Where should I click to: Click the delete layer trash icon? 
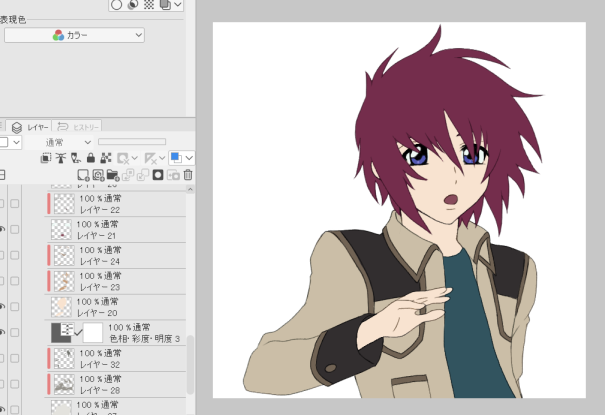pos(187,175)
